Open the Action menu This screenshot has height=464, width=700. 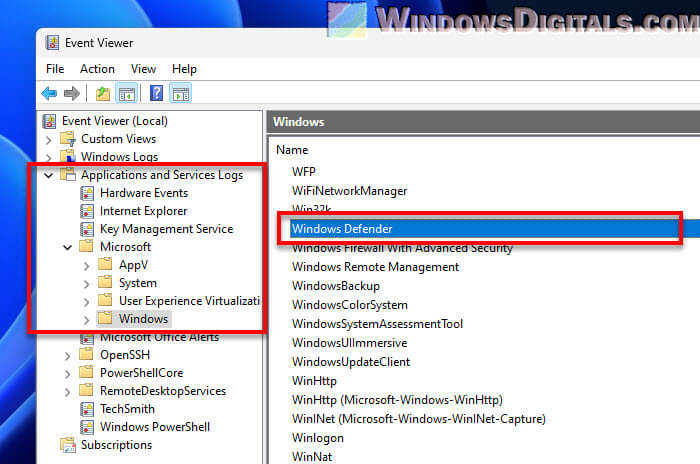click(97, 69)
